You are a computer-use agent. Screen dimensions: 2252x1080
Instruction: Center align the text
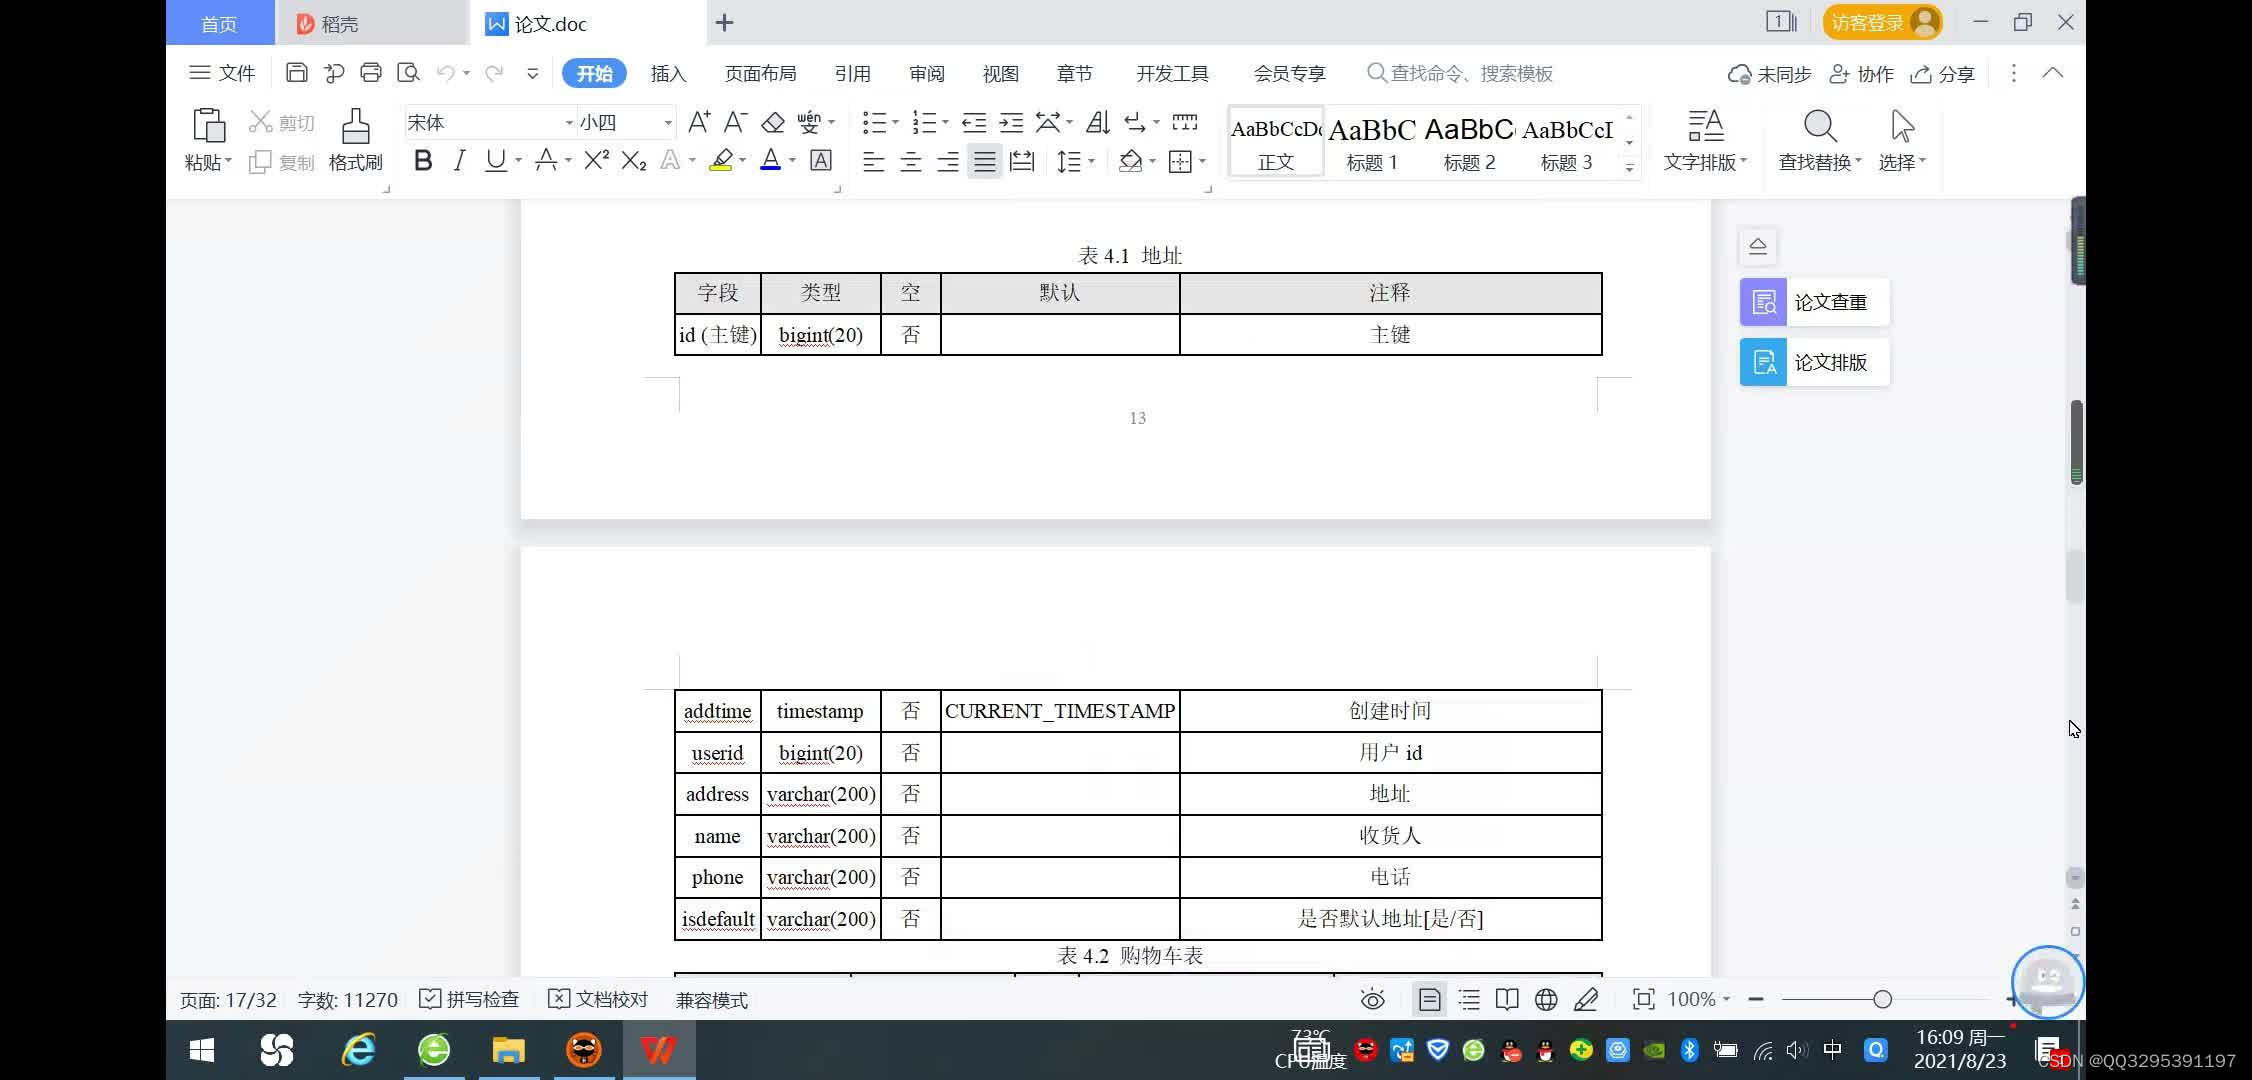pyautogui.click(x=910, y=161)
